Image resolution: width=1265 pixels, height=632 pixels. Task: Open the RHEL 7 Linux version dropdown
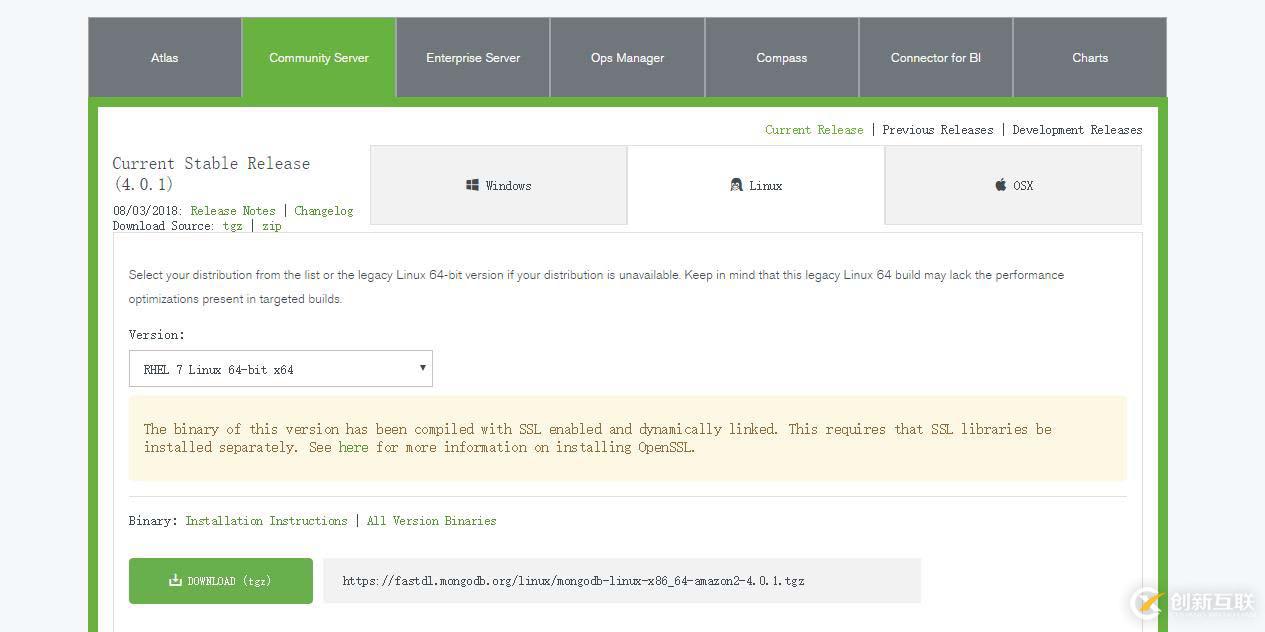(x=281, y=369)
